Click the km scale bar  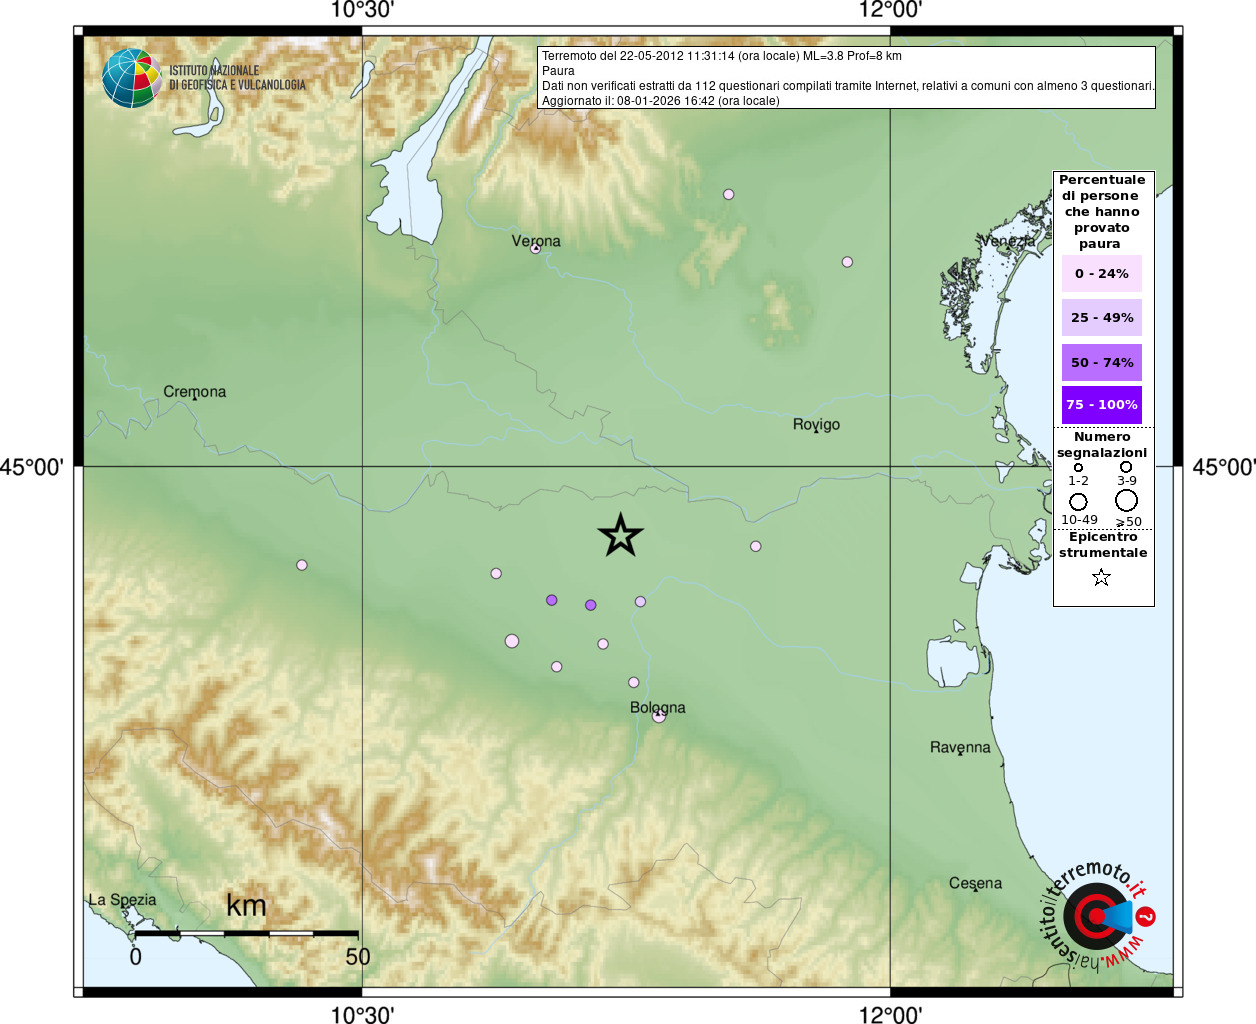(x=246, y=933)
